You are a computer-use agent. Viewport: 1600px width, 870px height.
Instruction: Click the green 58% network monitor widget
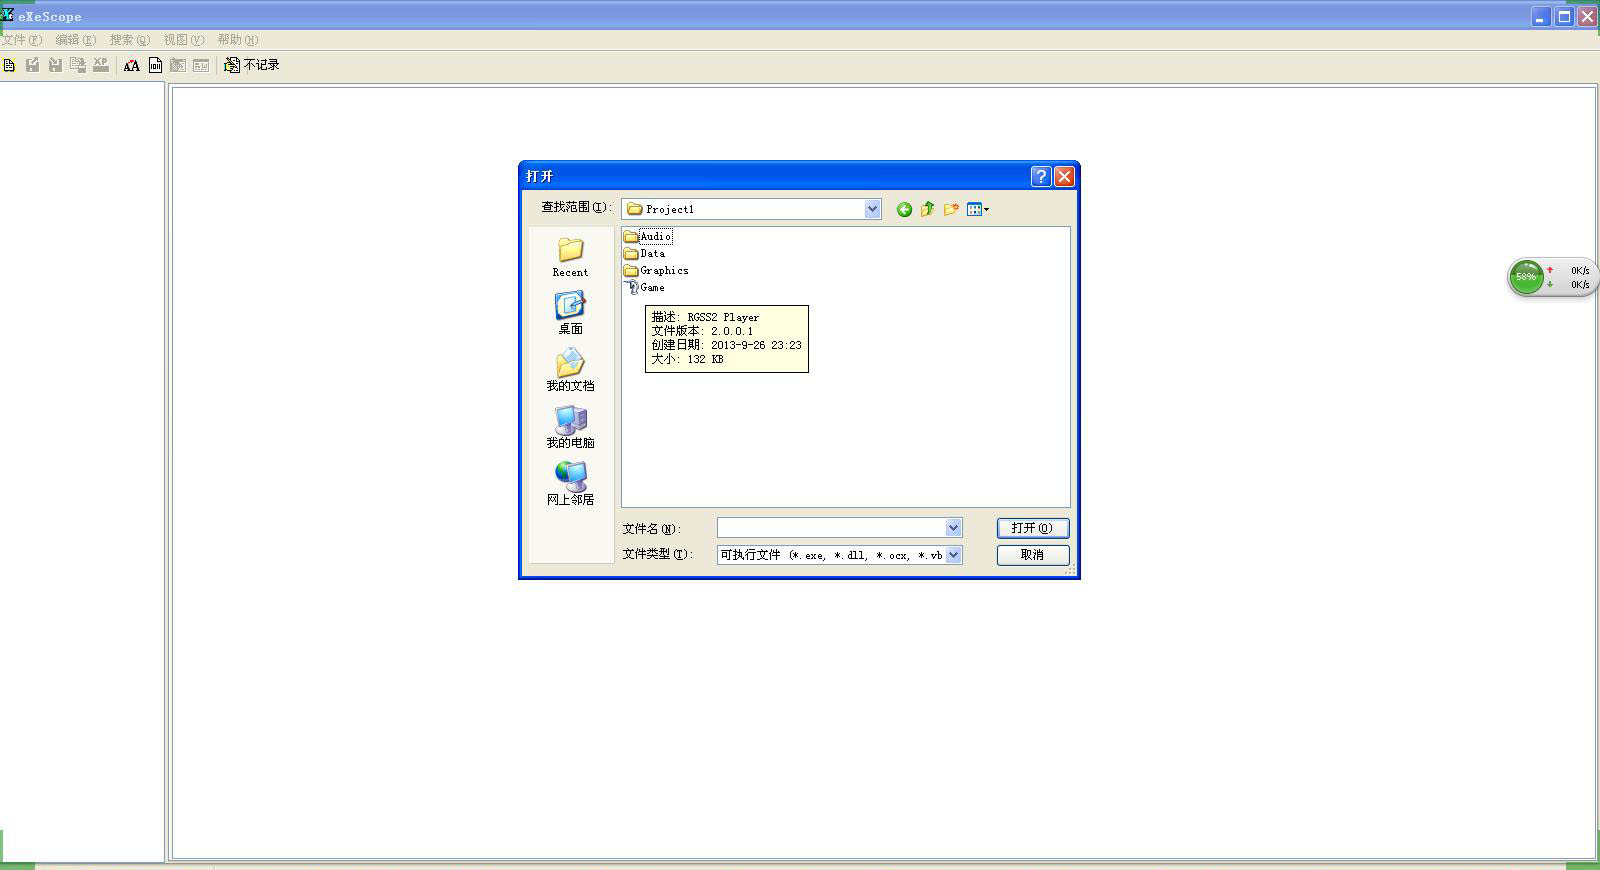[x=1527, y=277]
